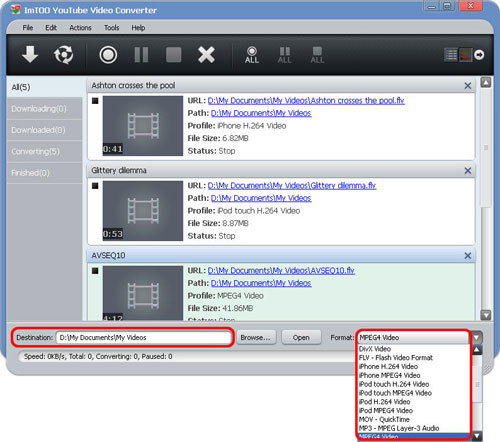Open the File menu
The height and width of the screenshot is (442, 500).
[x=28, y=28]
